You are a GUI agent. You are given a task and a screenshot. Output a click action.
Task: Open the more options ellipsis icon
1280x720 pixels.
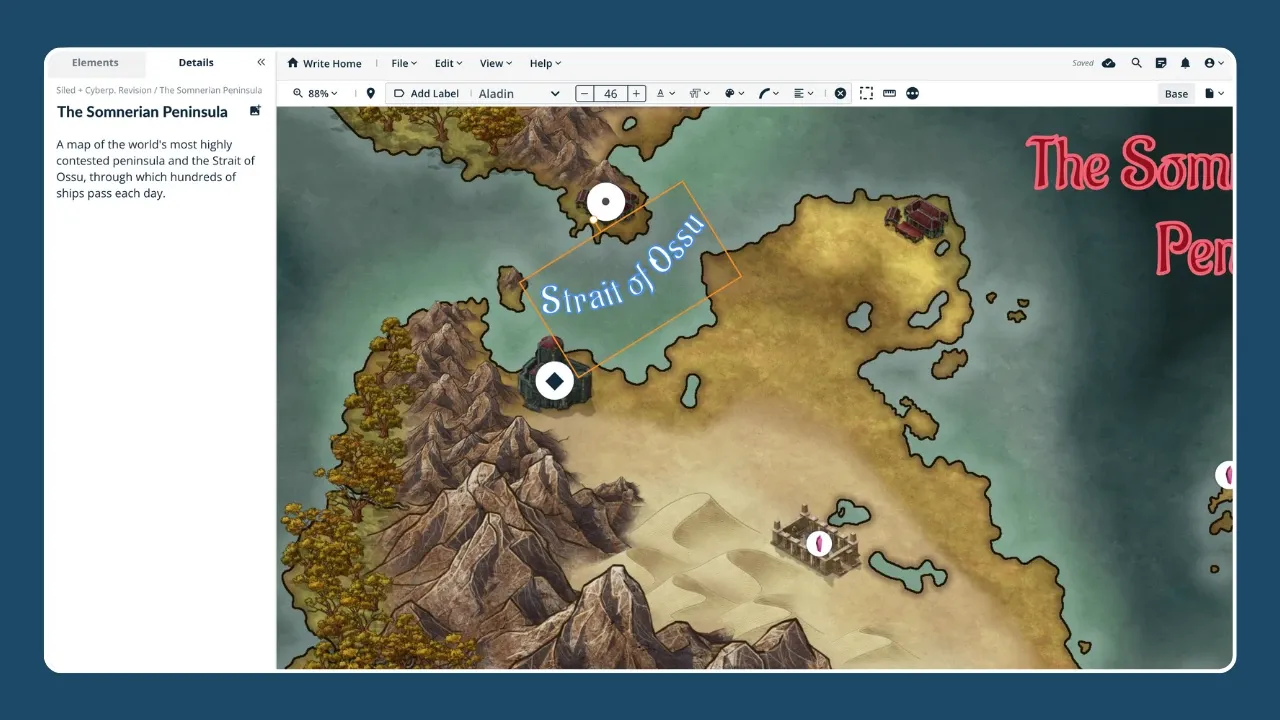pyautogui.click(x=912, y=93)
